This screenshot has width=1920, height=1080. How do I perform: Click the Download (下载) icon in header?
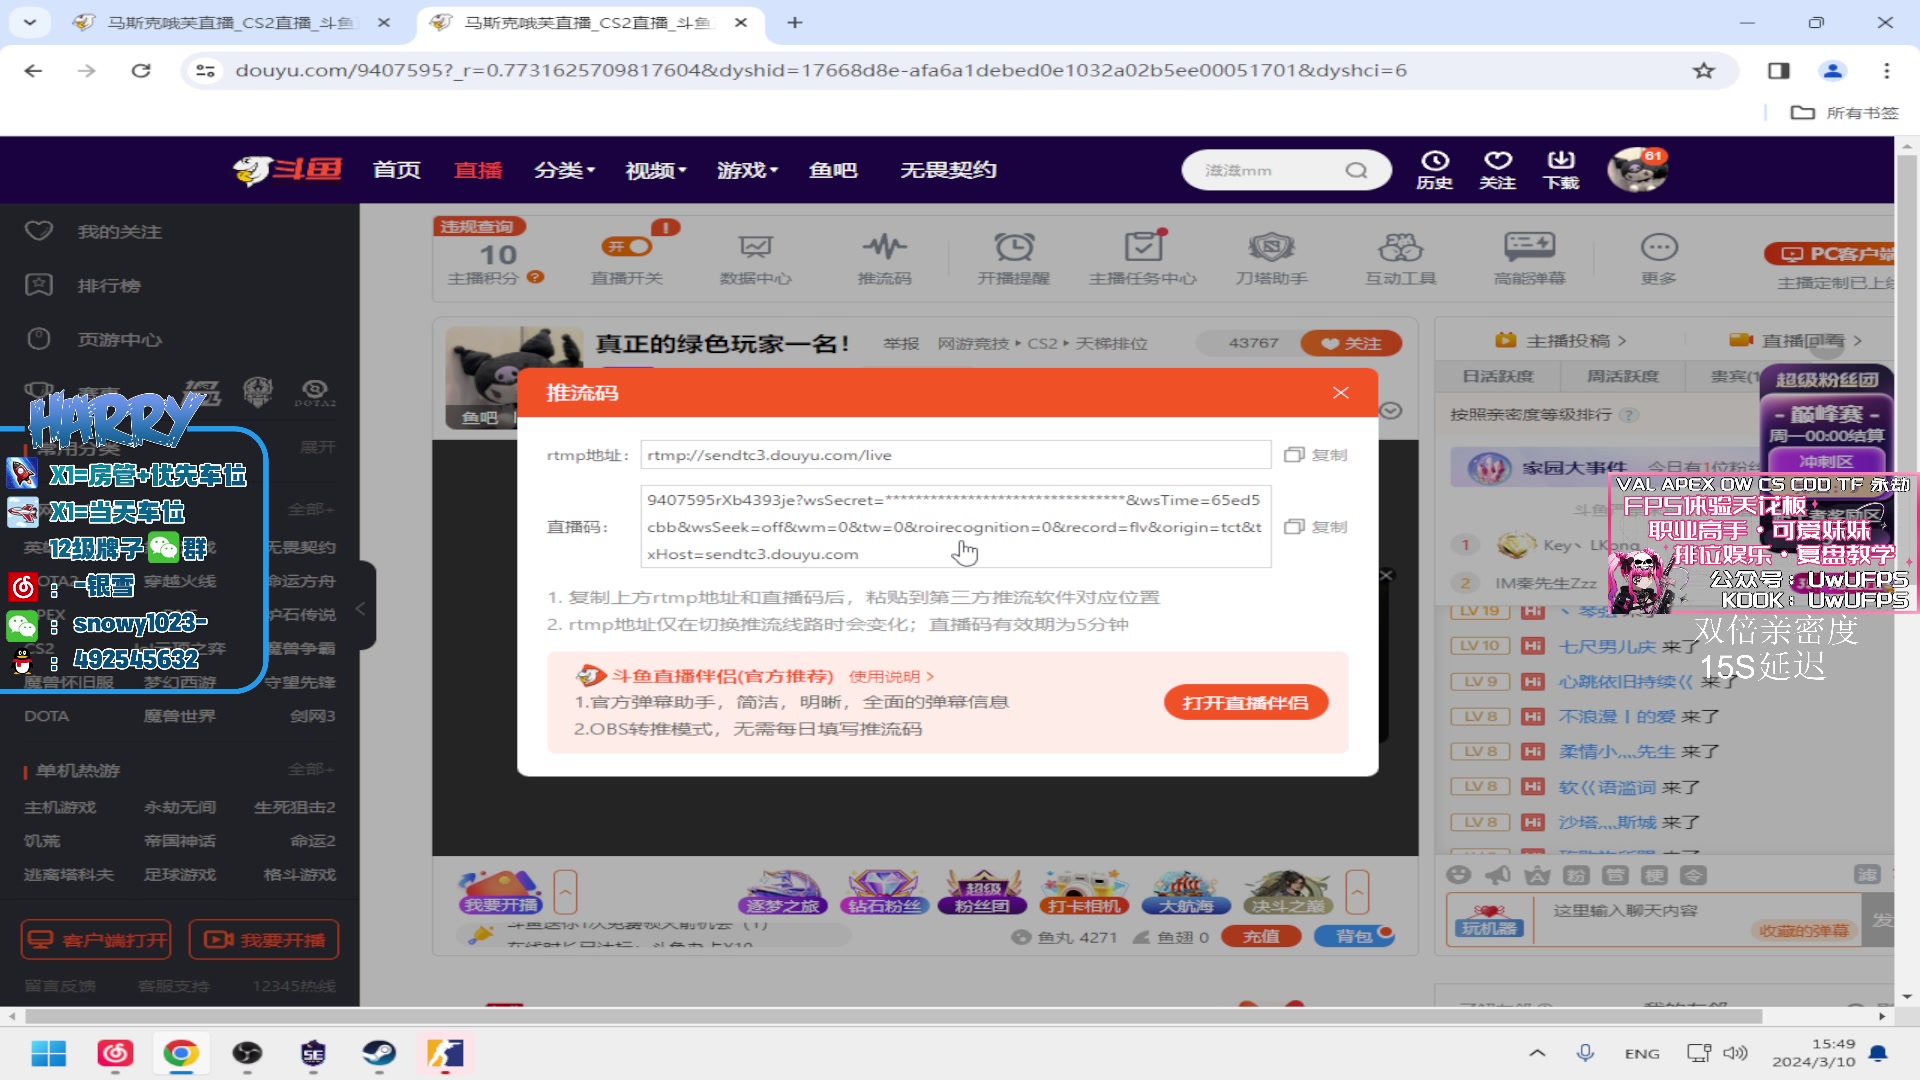pos(1561,170)
